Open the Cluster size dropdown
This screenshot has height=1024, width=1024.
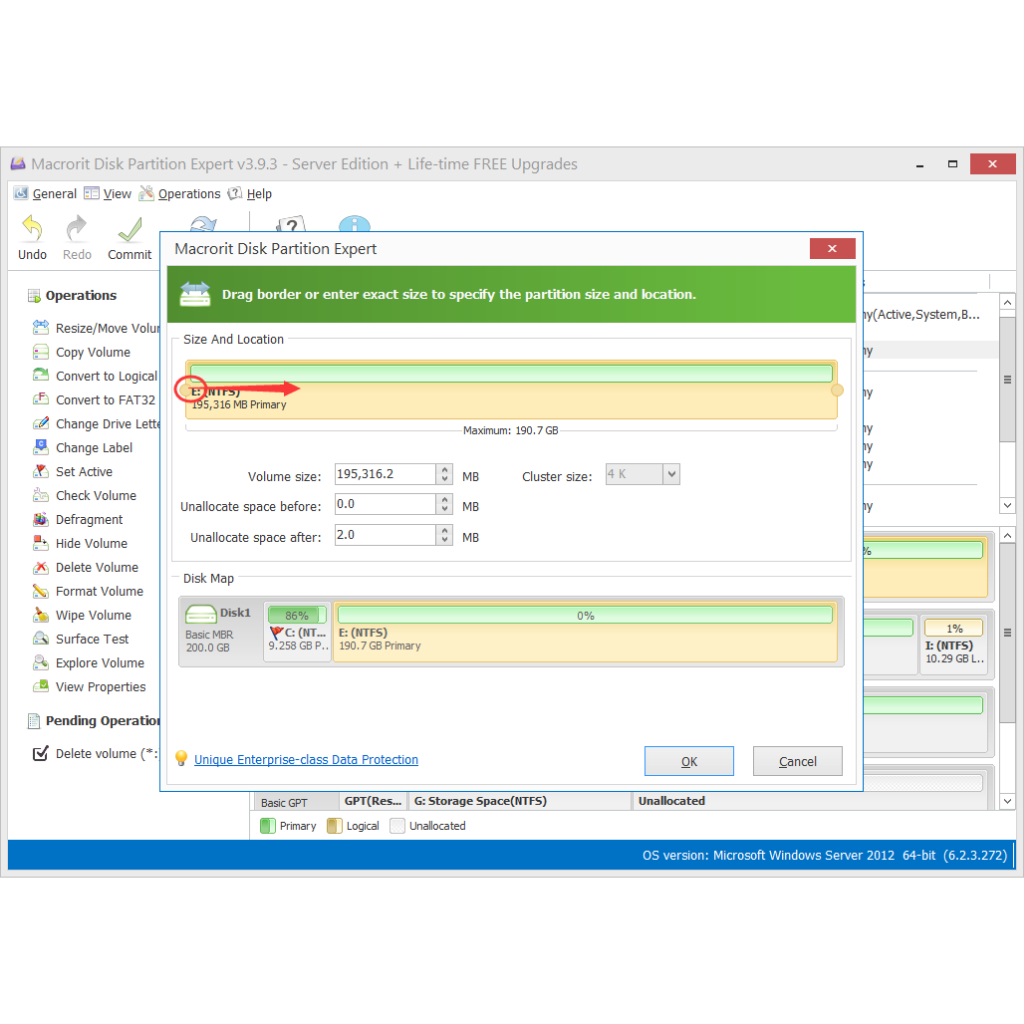click(671, 474)
